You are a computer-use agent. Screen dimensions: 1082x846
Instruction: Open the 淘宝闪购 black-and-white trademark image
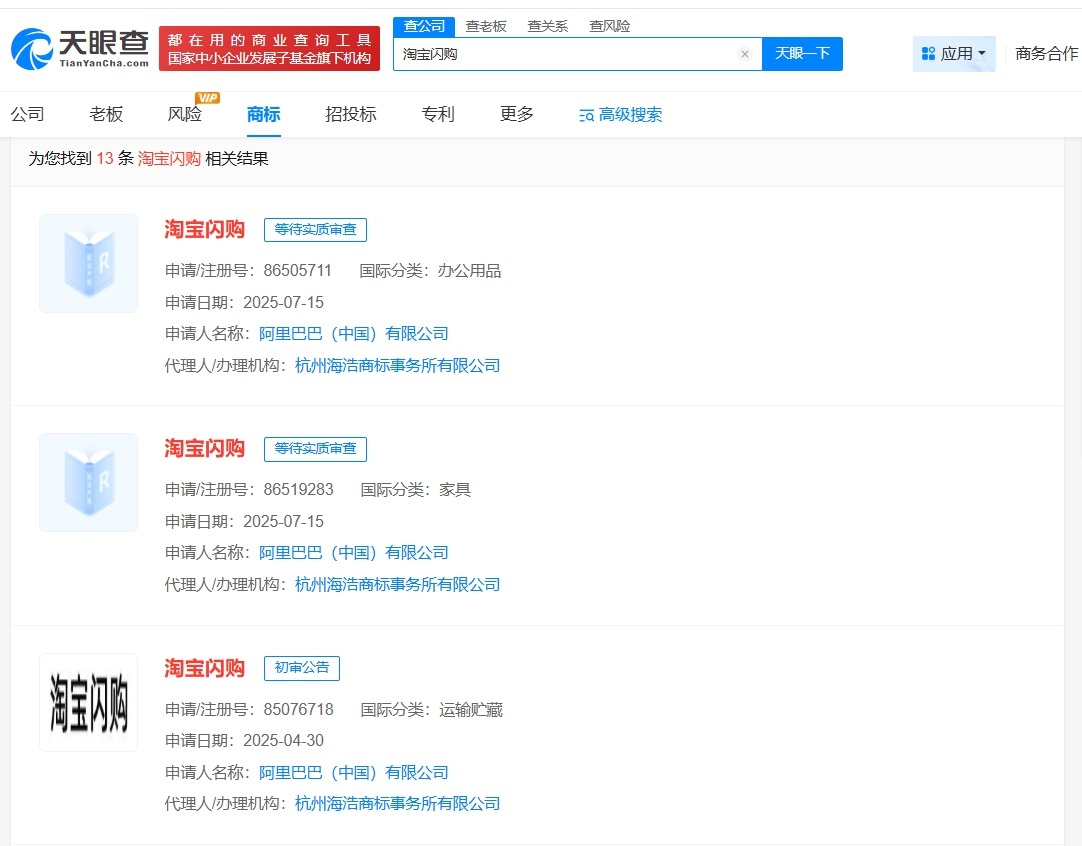[88, 701]
